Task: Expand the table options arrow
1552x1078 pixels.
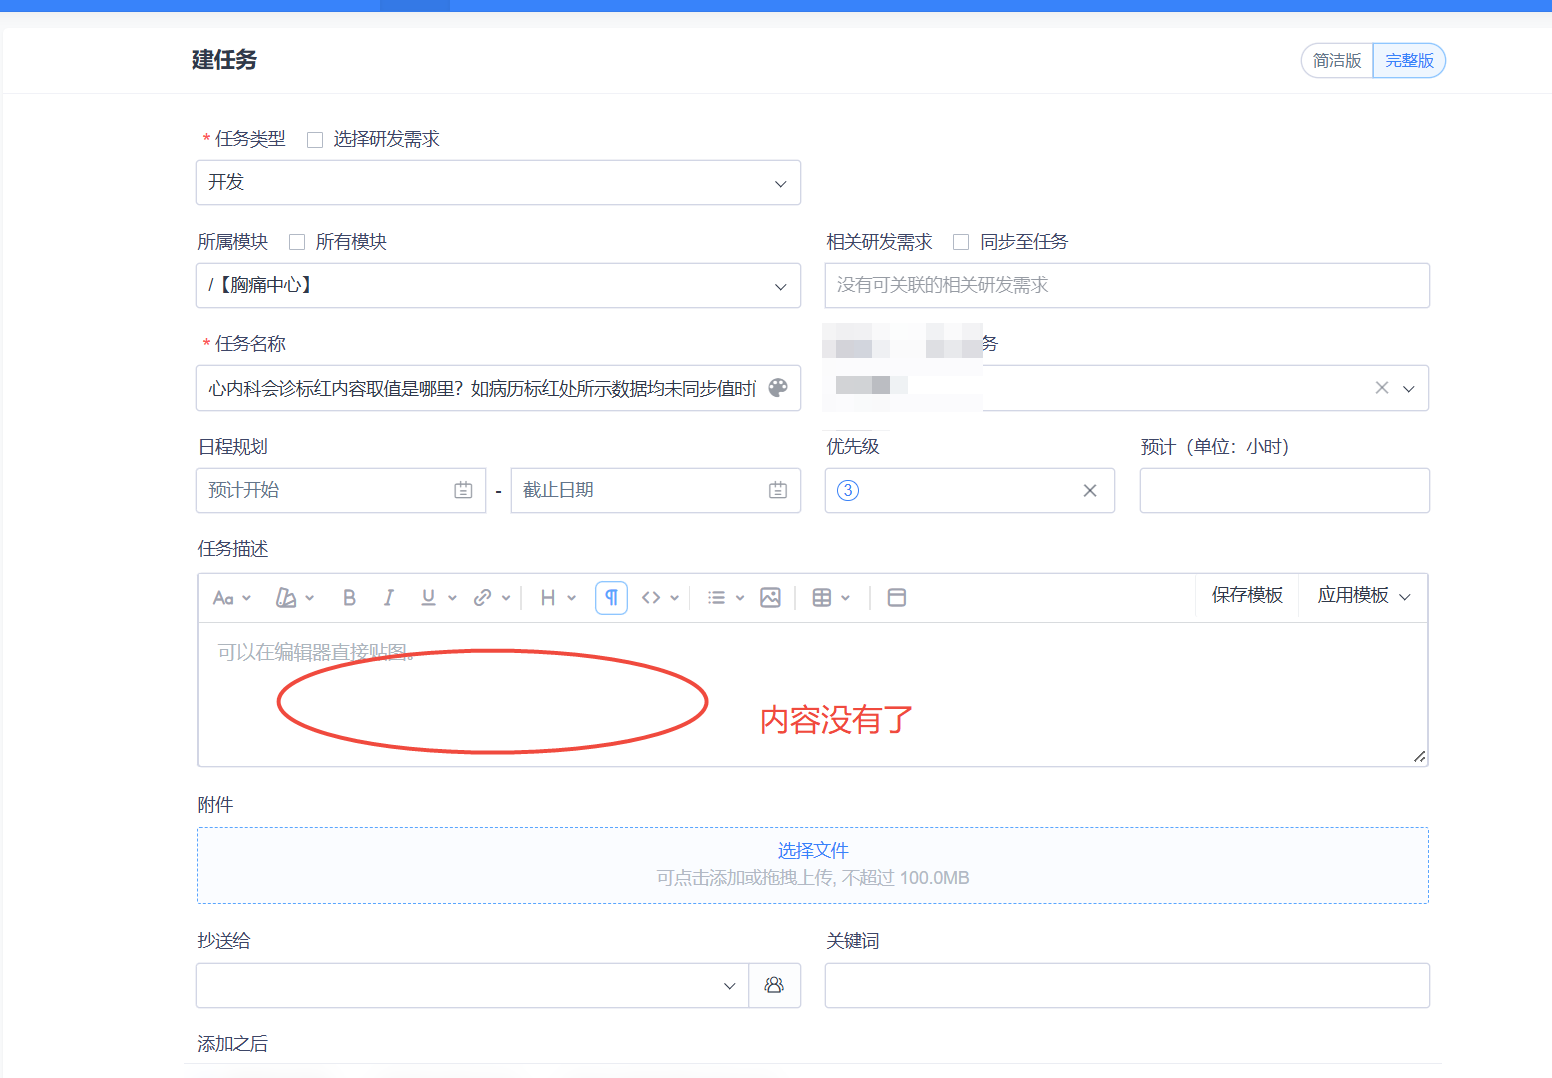Action: [x=846, y=598]
